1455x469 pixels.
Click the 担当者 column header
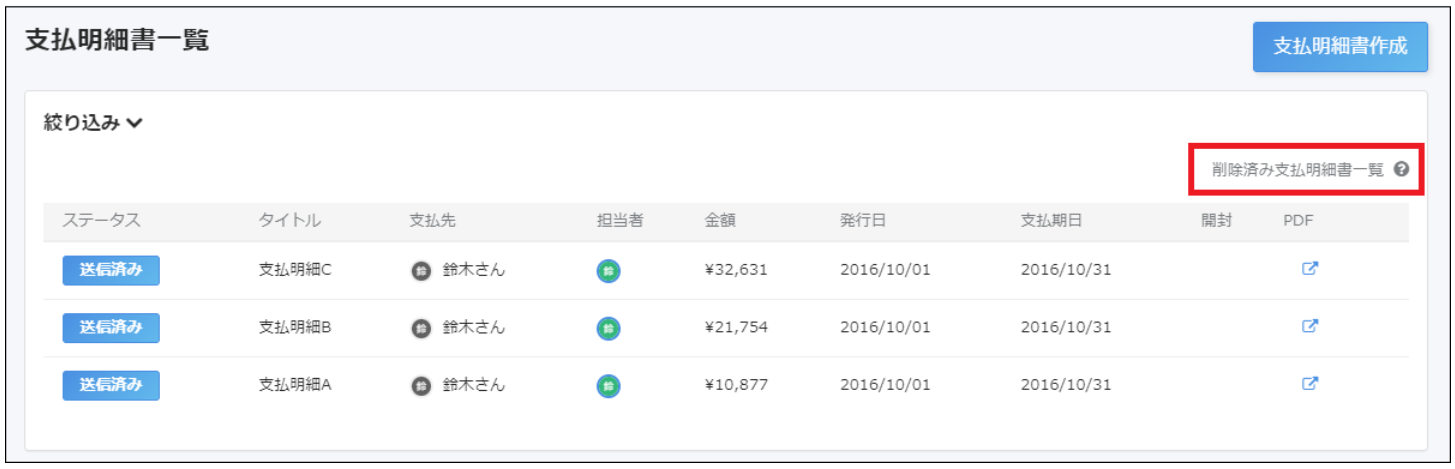tap(620, 221)
